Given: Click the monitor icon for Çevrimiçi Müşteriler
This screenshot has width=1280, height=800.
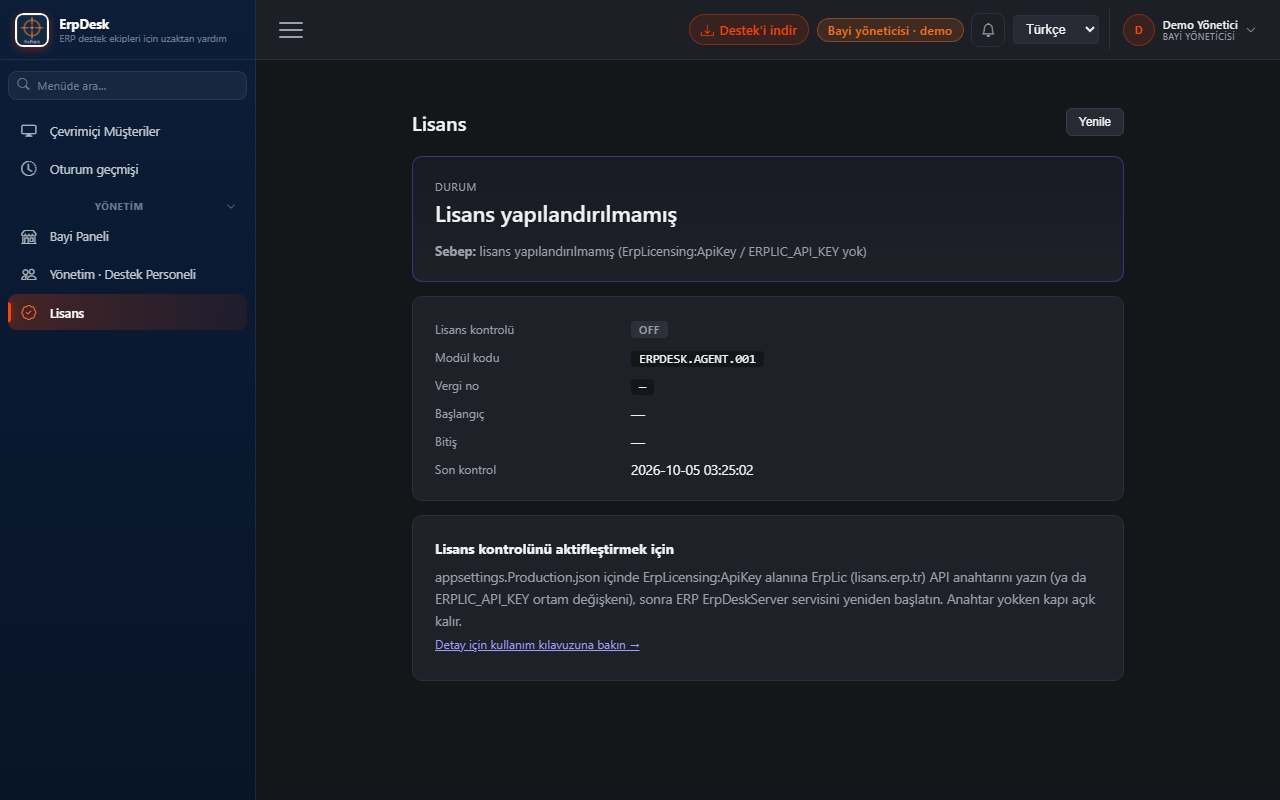Looking at the screenshot, I should click(x=29, y=131).
